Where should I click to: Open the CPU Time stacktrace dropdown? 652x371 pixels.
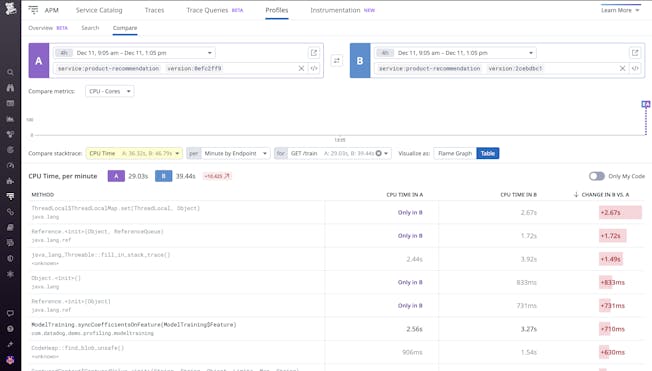134,153
